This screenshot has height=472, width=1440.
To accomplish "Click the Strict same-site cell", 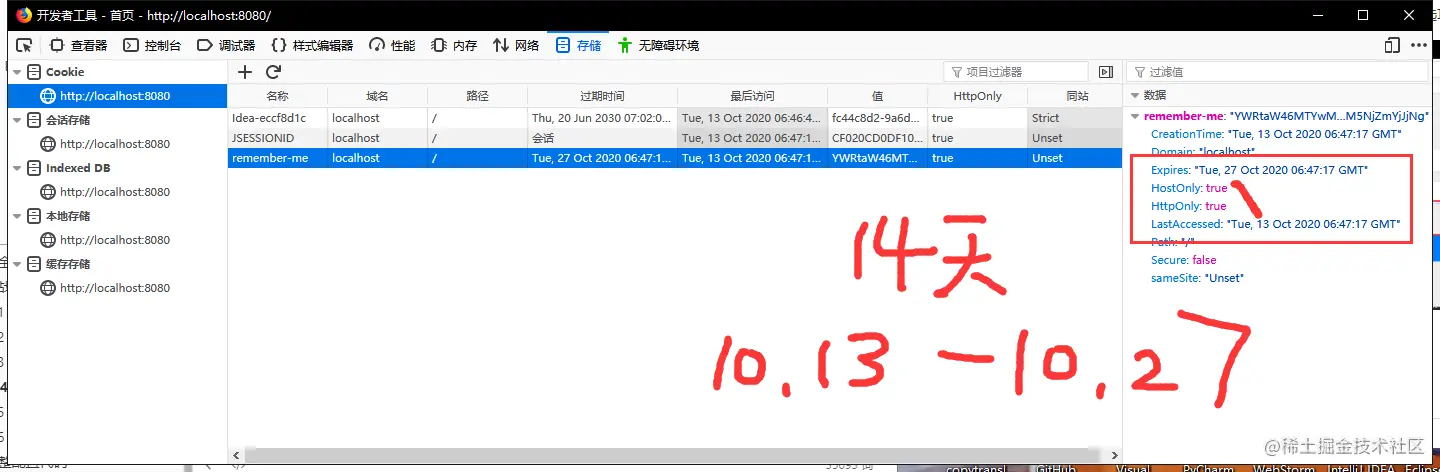I will pyautogui.click(x=1075, y=118).
